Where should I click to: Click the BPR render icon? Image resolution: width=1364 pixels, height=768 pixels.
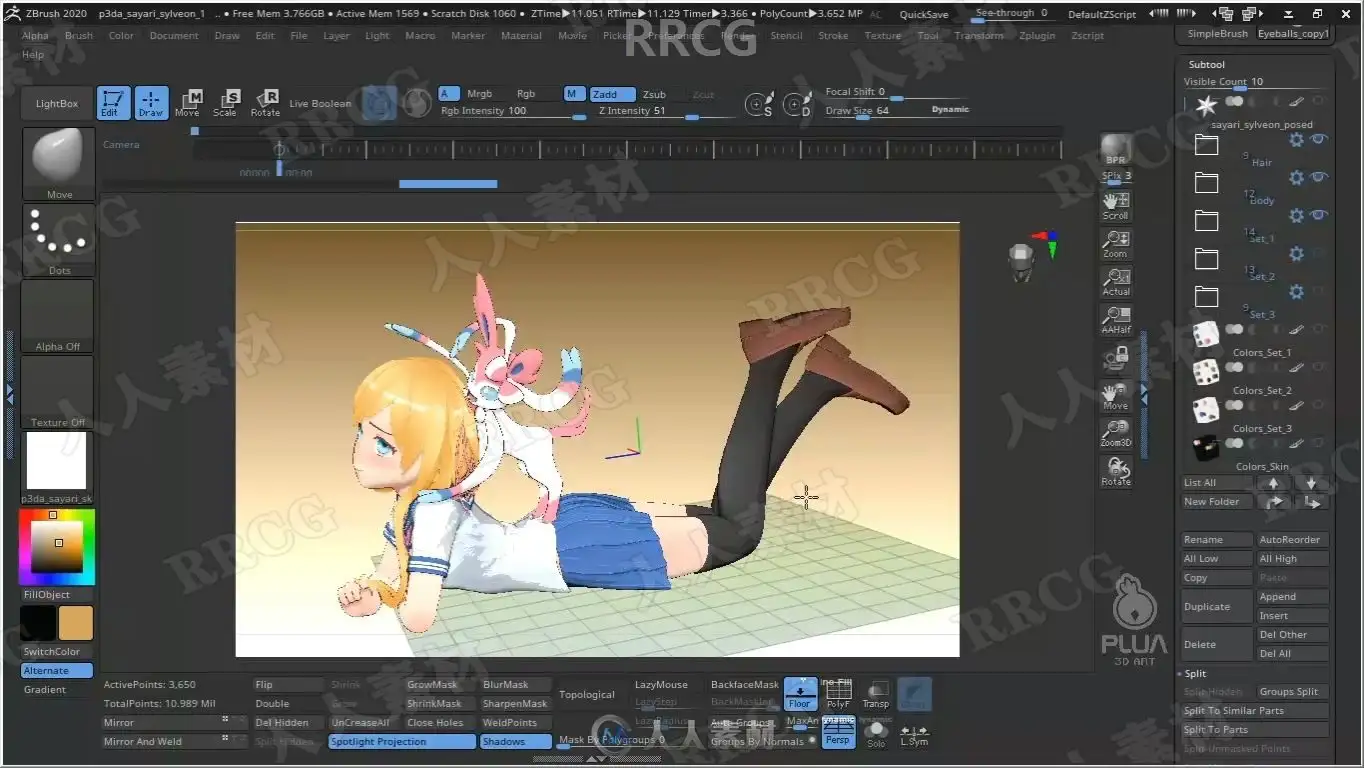tap(1116, 150)
